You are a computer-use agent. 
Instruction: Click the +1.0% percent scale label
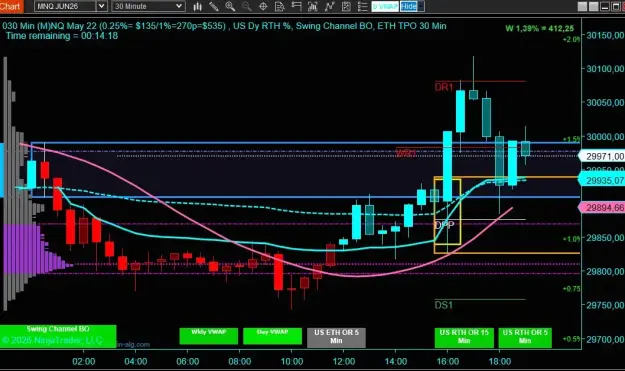click(x=571, y=239)
